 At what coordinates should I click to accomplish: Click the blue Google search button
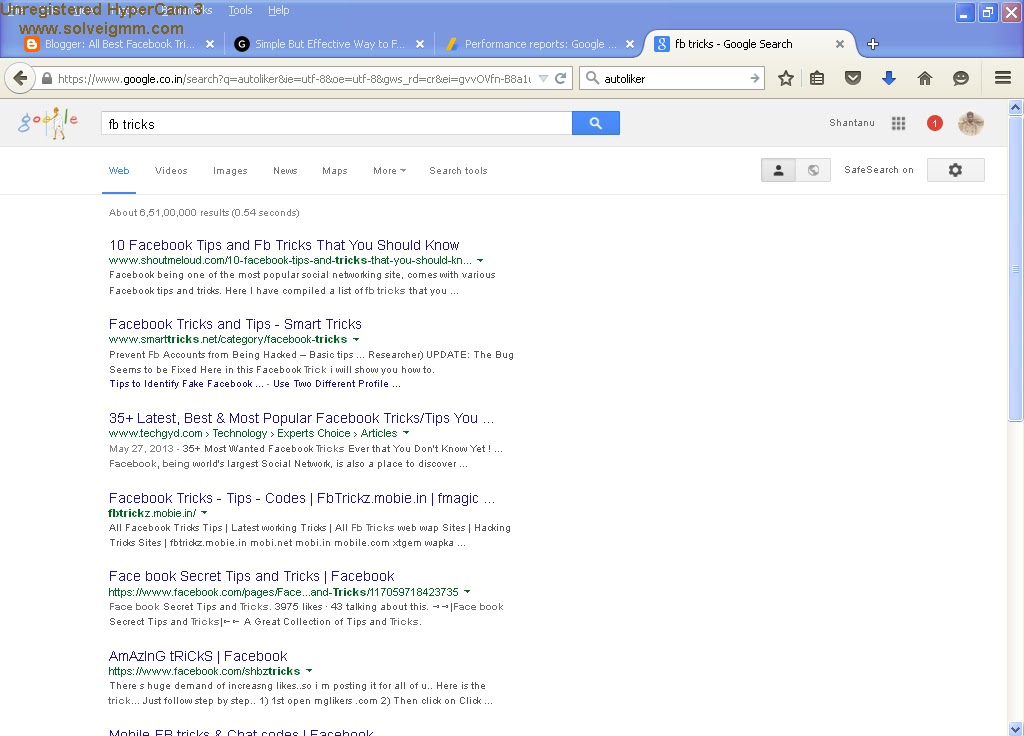click(596, 123)
